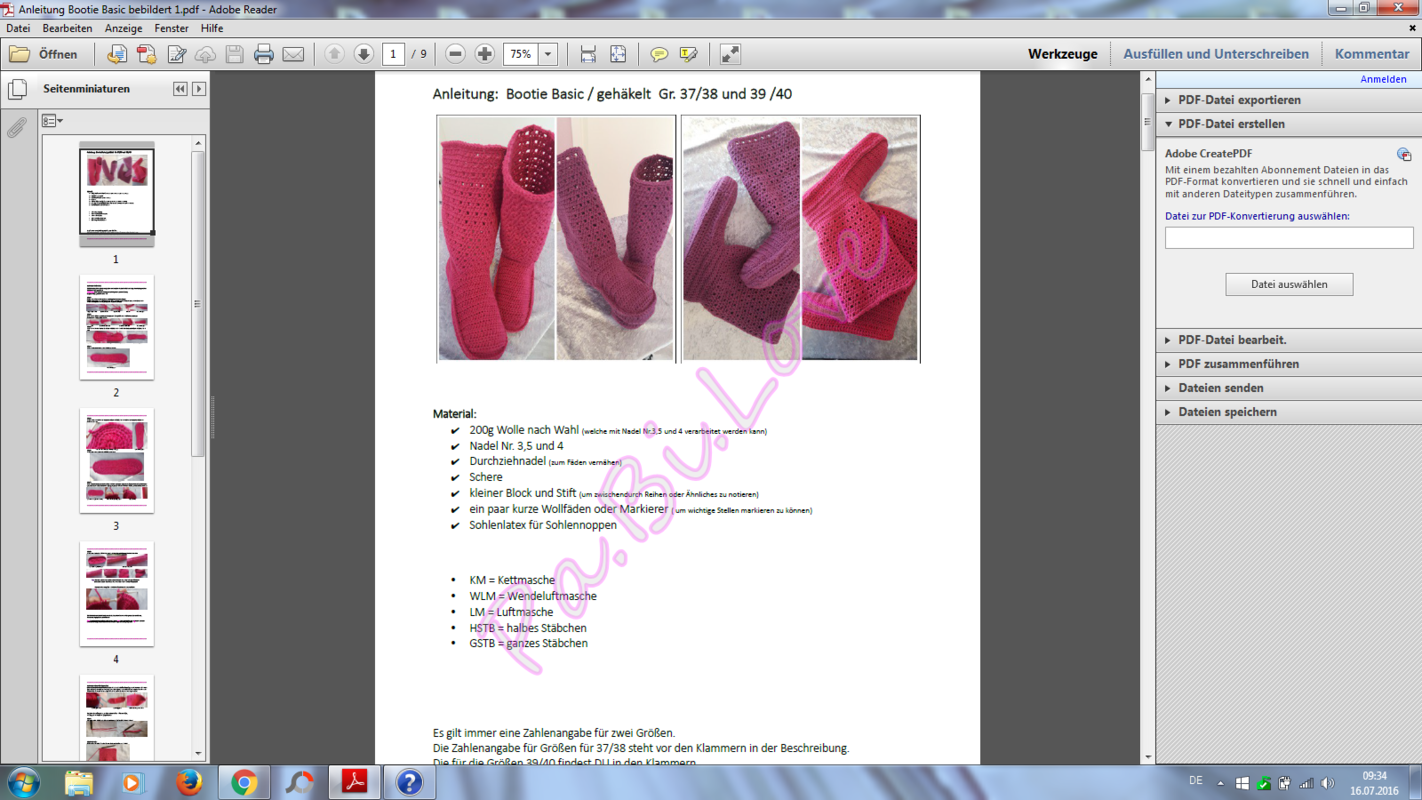Toggle the page thumbnails panel icon
The image size is (1422, 800).
[17, 90]
